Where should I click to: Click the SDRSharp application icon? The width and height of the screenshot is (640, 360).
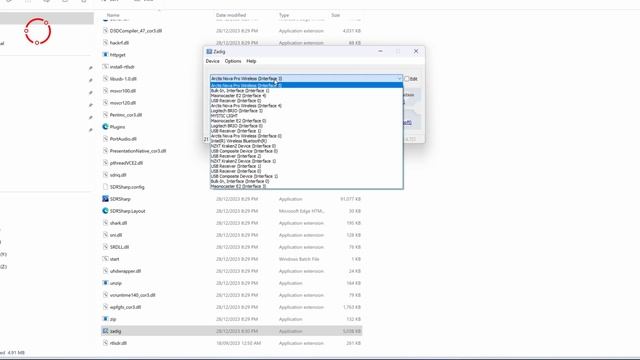pyautogui.click(x=105, y=199)
